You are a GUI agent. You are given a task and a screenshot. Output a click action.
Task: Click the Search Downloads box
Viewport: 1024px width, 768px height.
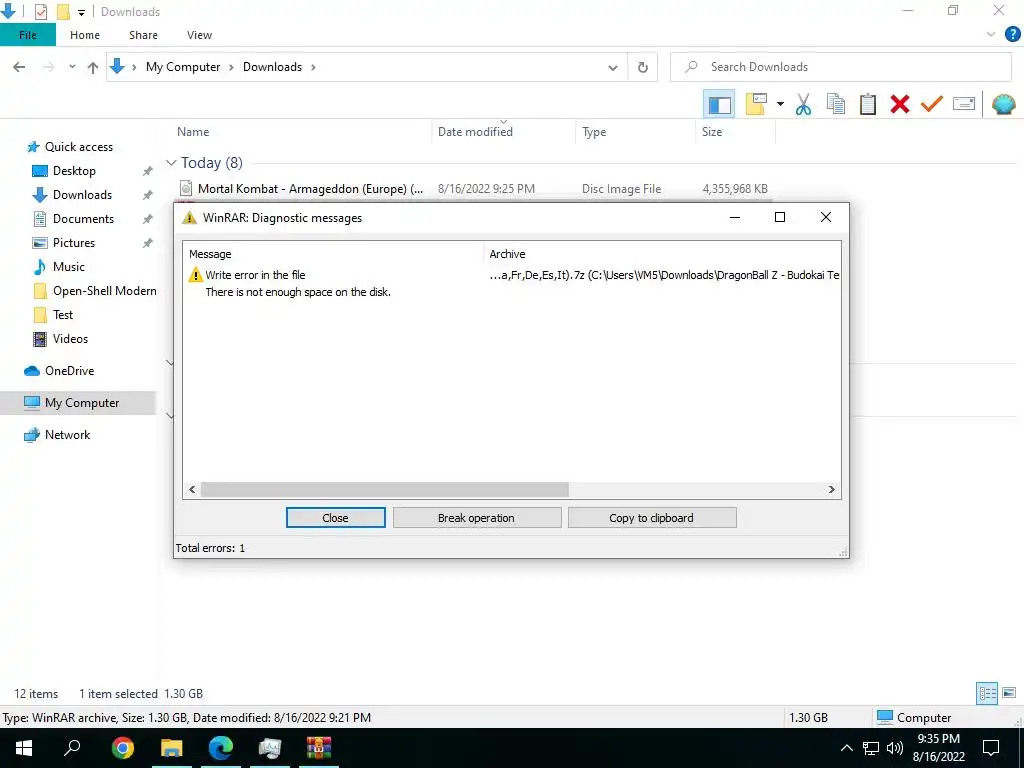840,67
